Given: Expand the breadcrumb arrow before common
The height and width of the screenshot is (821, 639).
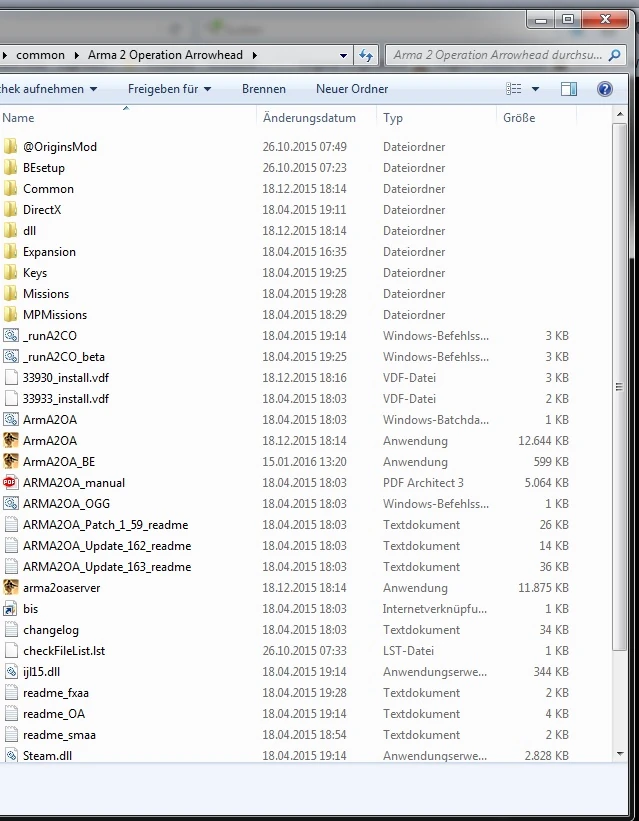Looking at the screenshot, I should [4, 55].
